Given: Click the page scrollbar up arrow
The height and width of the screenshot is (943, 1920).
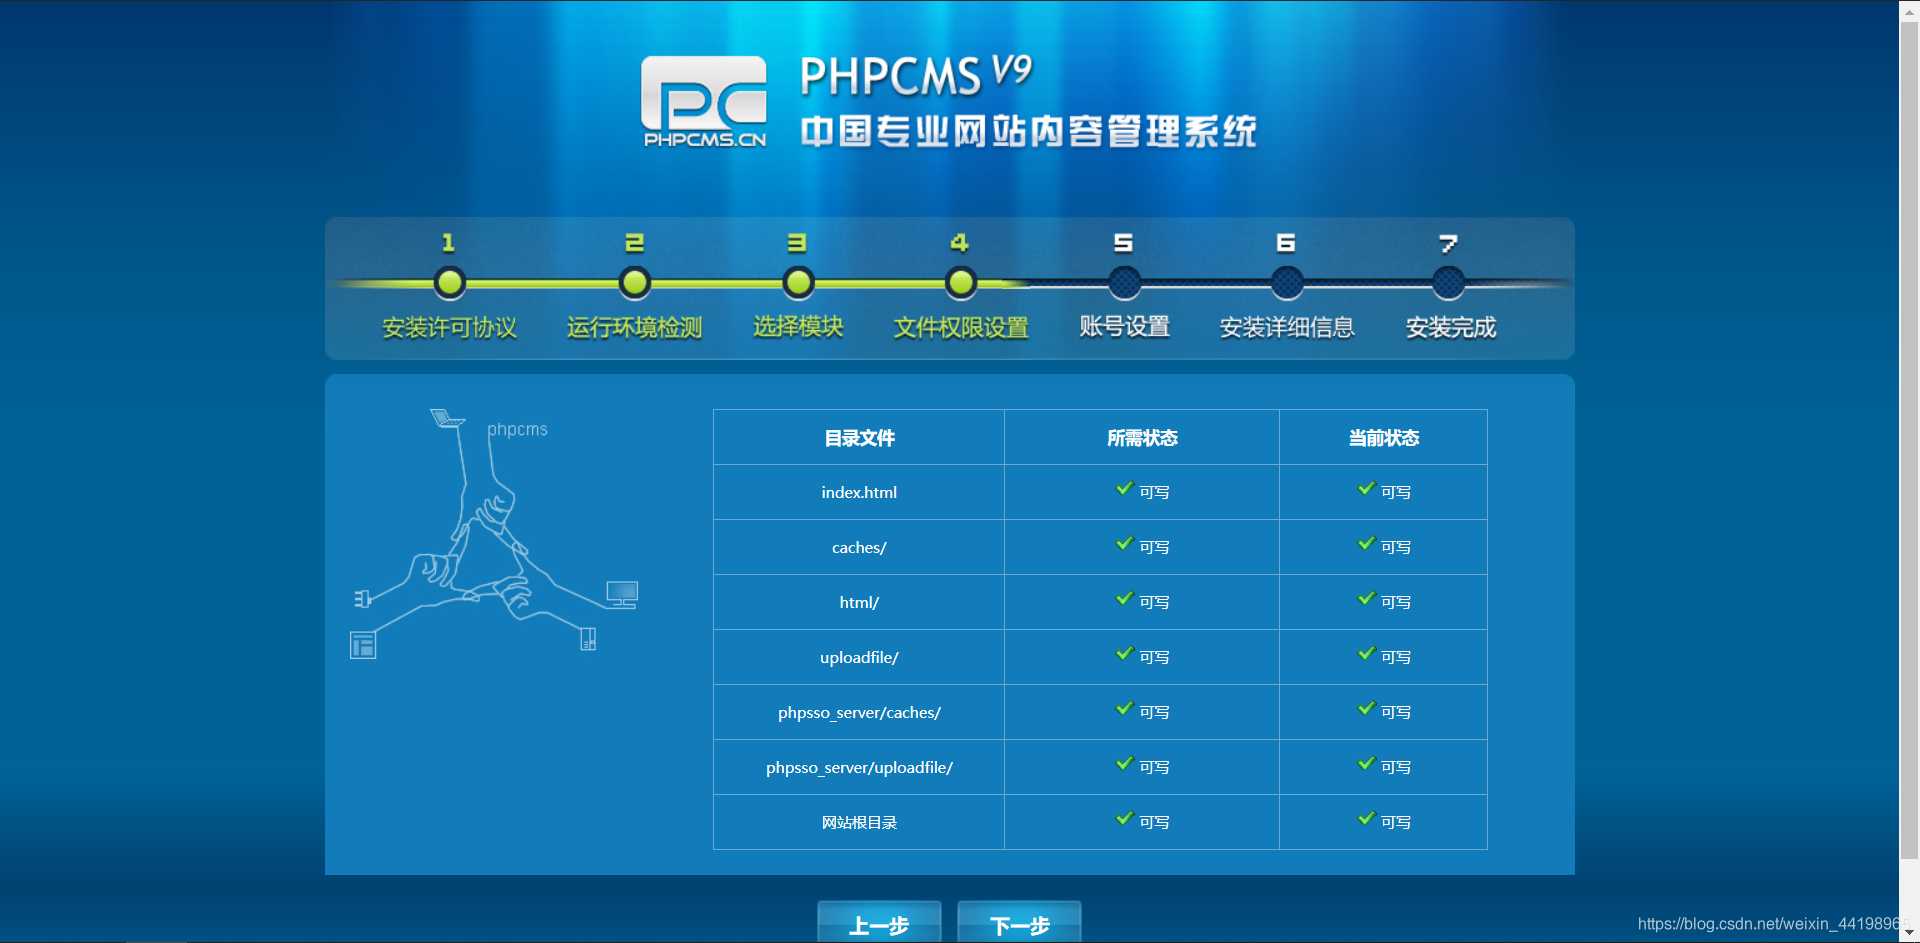Looking at the screenshot, I should click(x=1909, y=10).
